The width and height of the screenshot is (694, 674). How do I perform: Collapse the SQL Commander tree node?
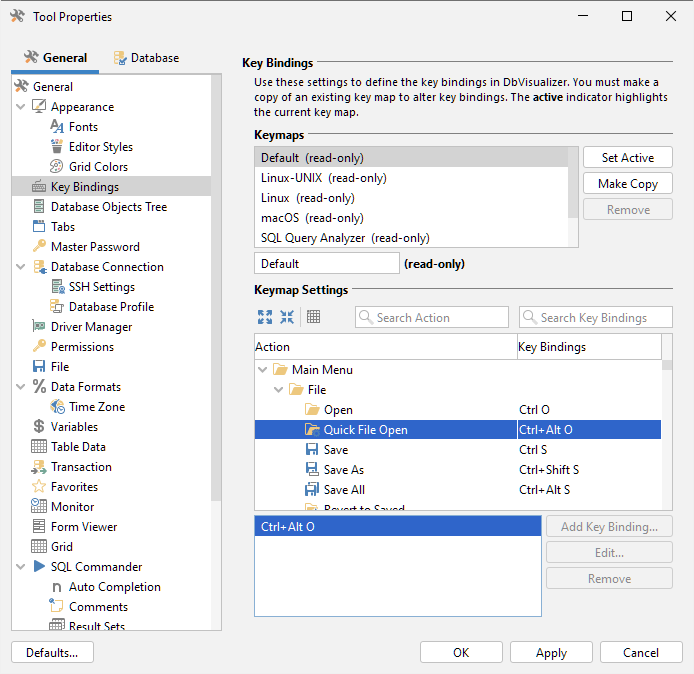(21, 567)
